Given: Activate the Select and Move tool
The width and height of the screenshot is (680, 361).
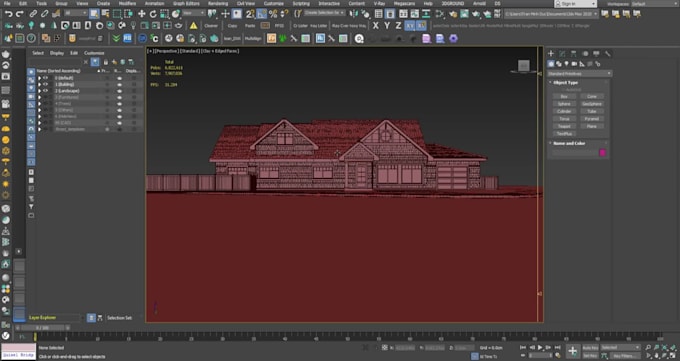Looking at the screenshot, I should point(141,14).
